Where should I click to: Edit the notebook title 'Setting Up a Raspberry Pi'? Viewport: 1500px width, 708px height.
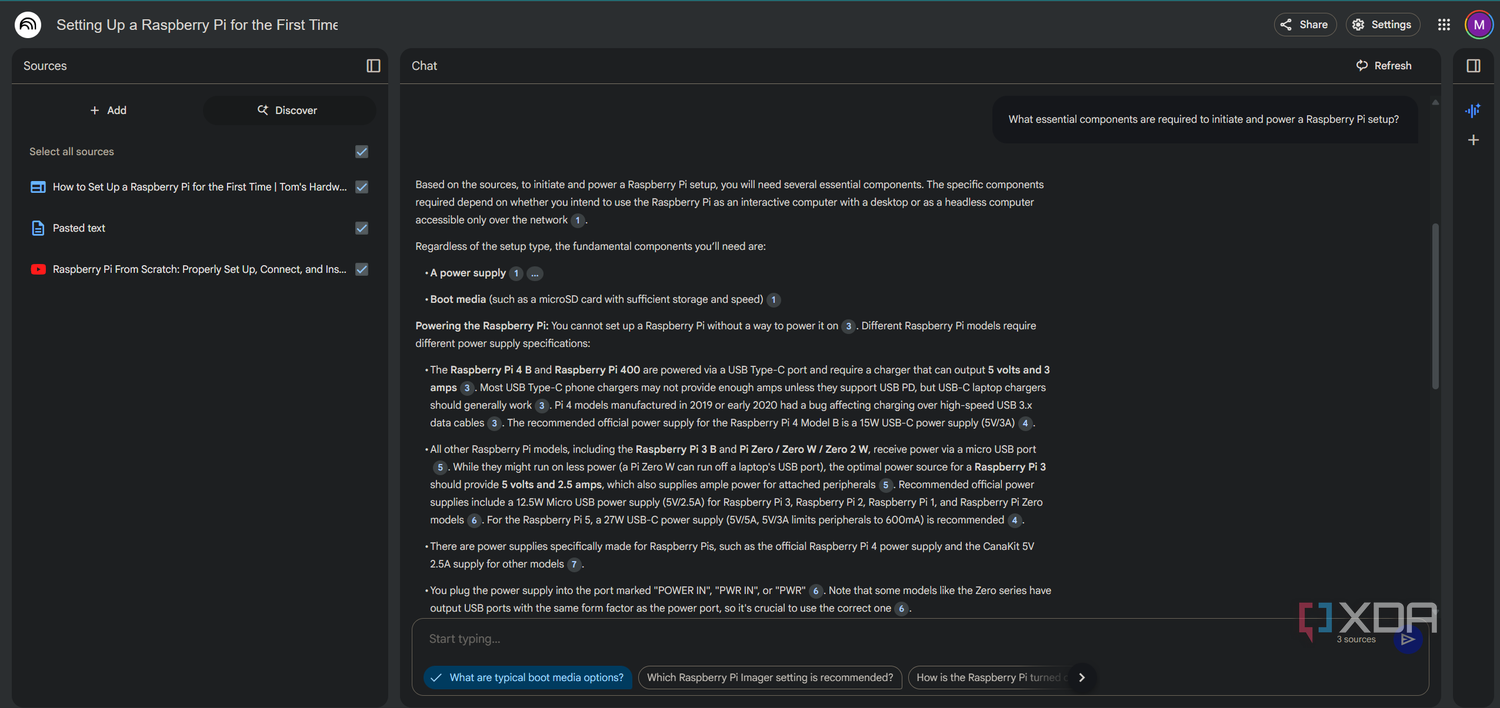click(197, 25)
